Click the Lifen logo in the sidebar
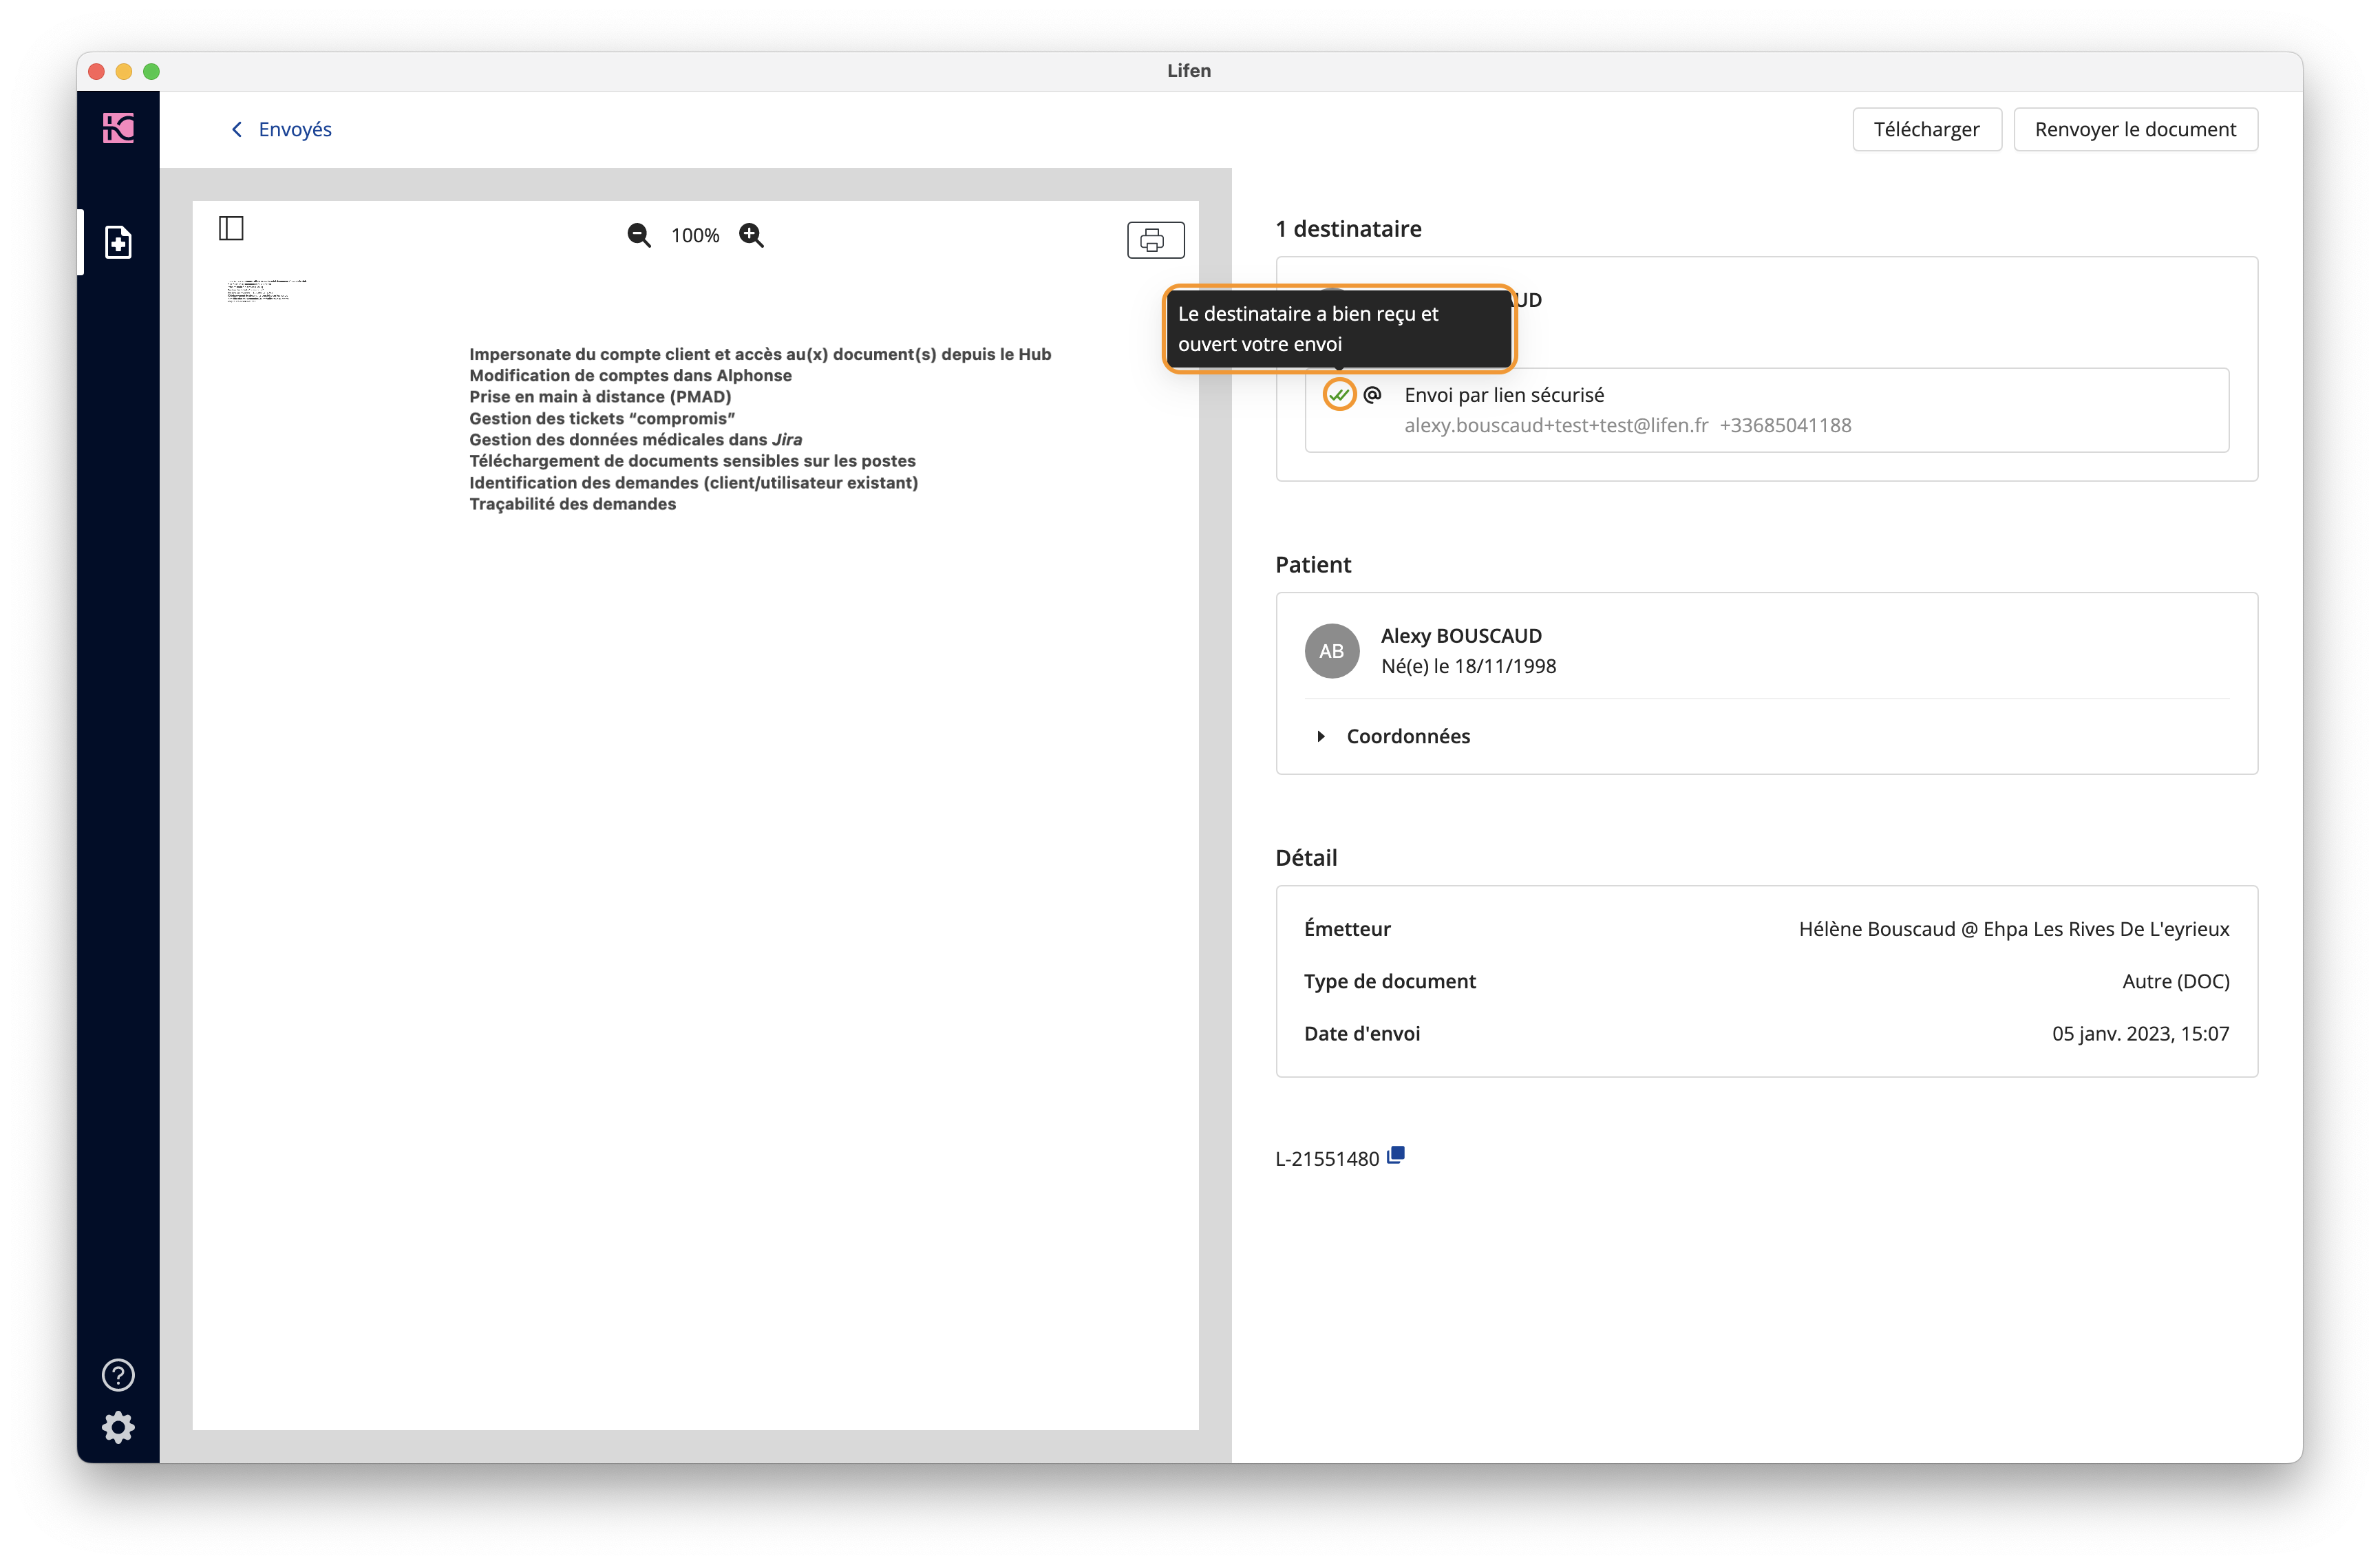Image resolution: width=2380 pixels, height=1565 pixels. pyautogui.click(x=118, y=128)
